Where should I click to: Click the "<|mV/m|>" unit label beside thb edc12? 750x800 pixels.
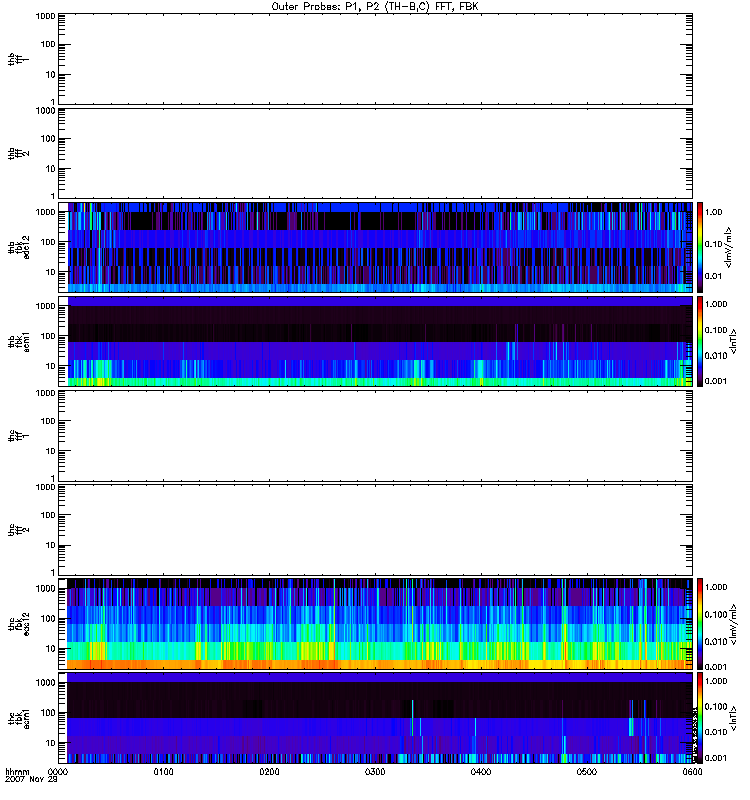729,247
